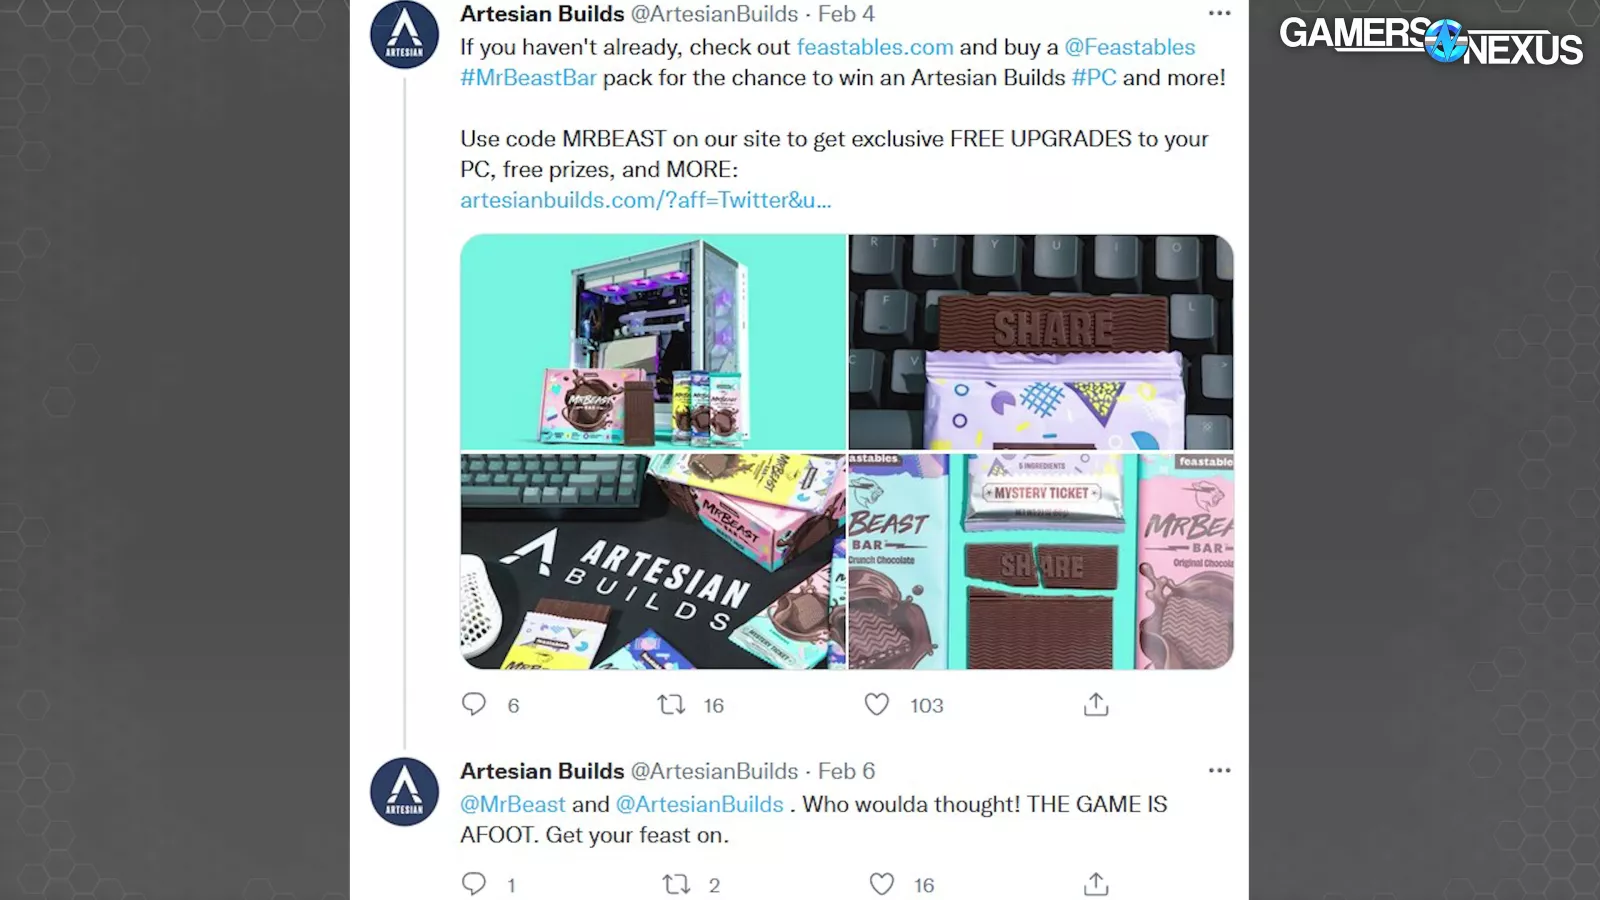Reply to the Feb 6 tweet
The height and width of the screenshot is (900, 1600).
(x=474, y=884)
